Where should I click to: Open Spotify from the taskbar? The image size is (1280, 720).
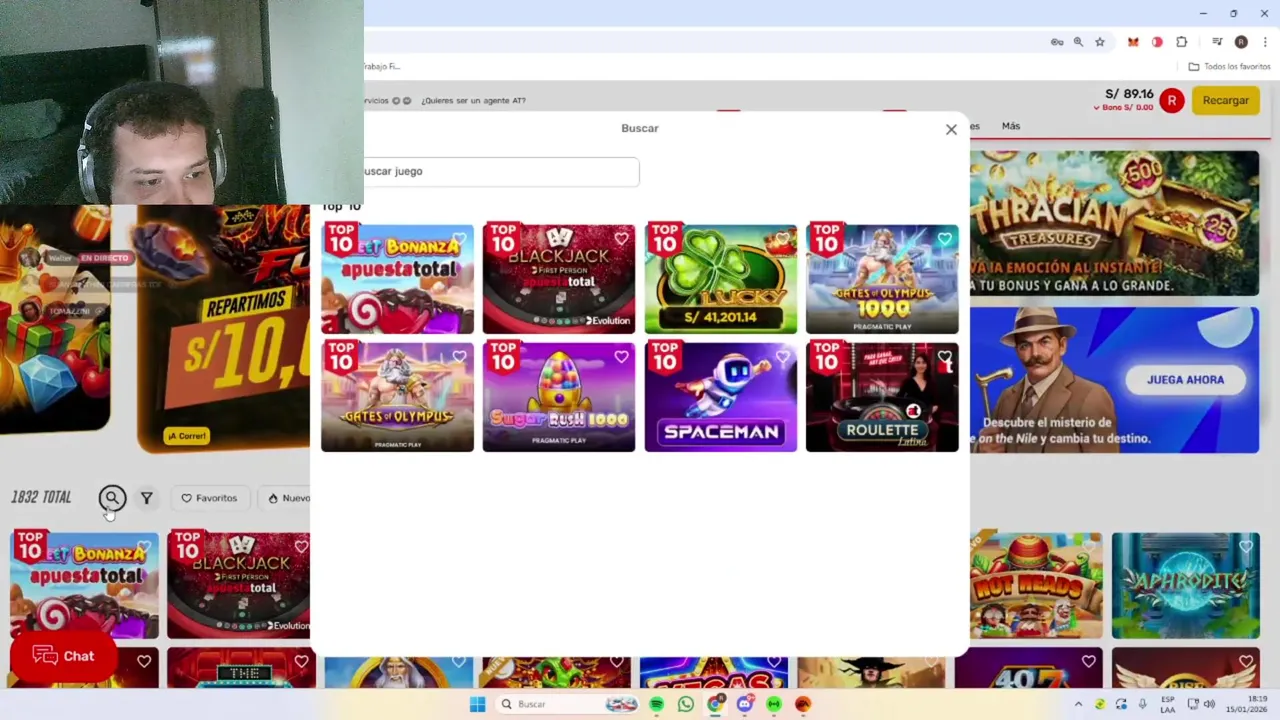pyautogui.click(x=656, y=704)
